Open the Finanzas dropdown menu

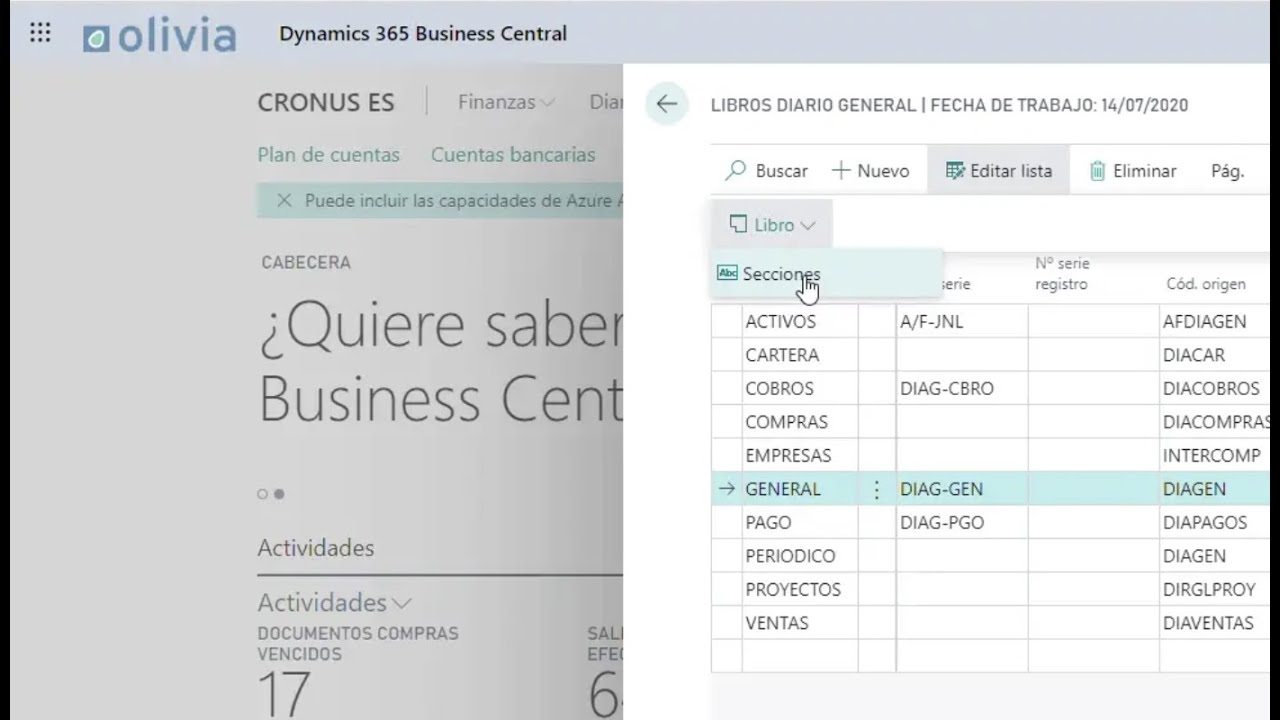pyautogui.click(x=506, y=102)
